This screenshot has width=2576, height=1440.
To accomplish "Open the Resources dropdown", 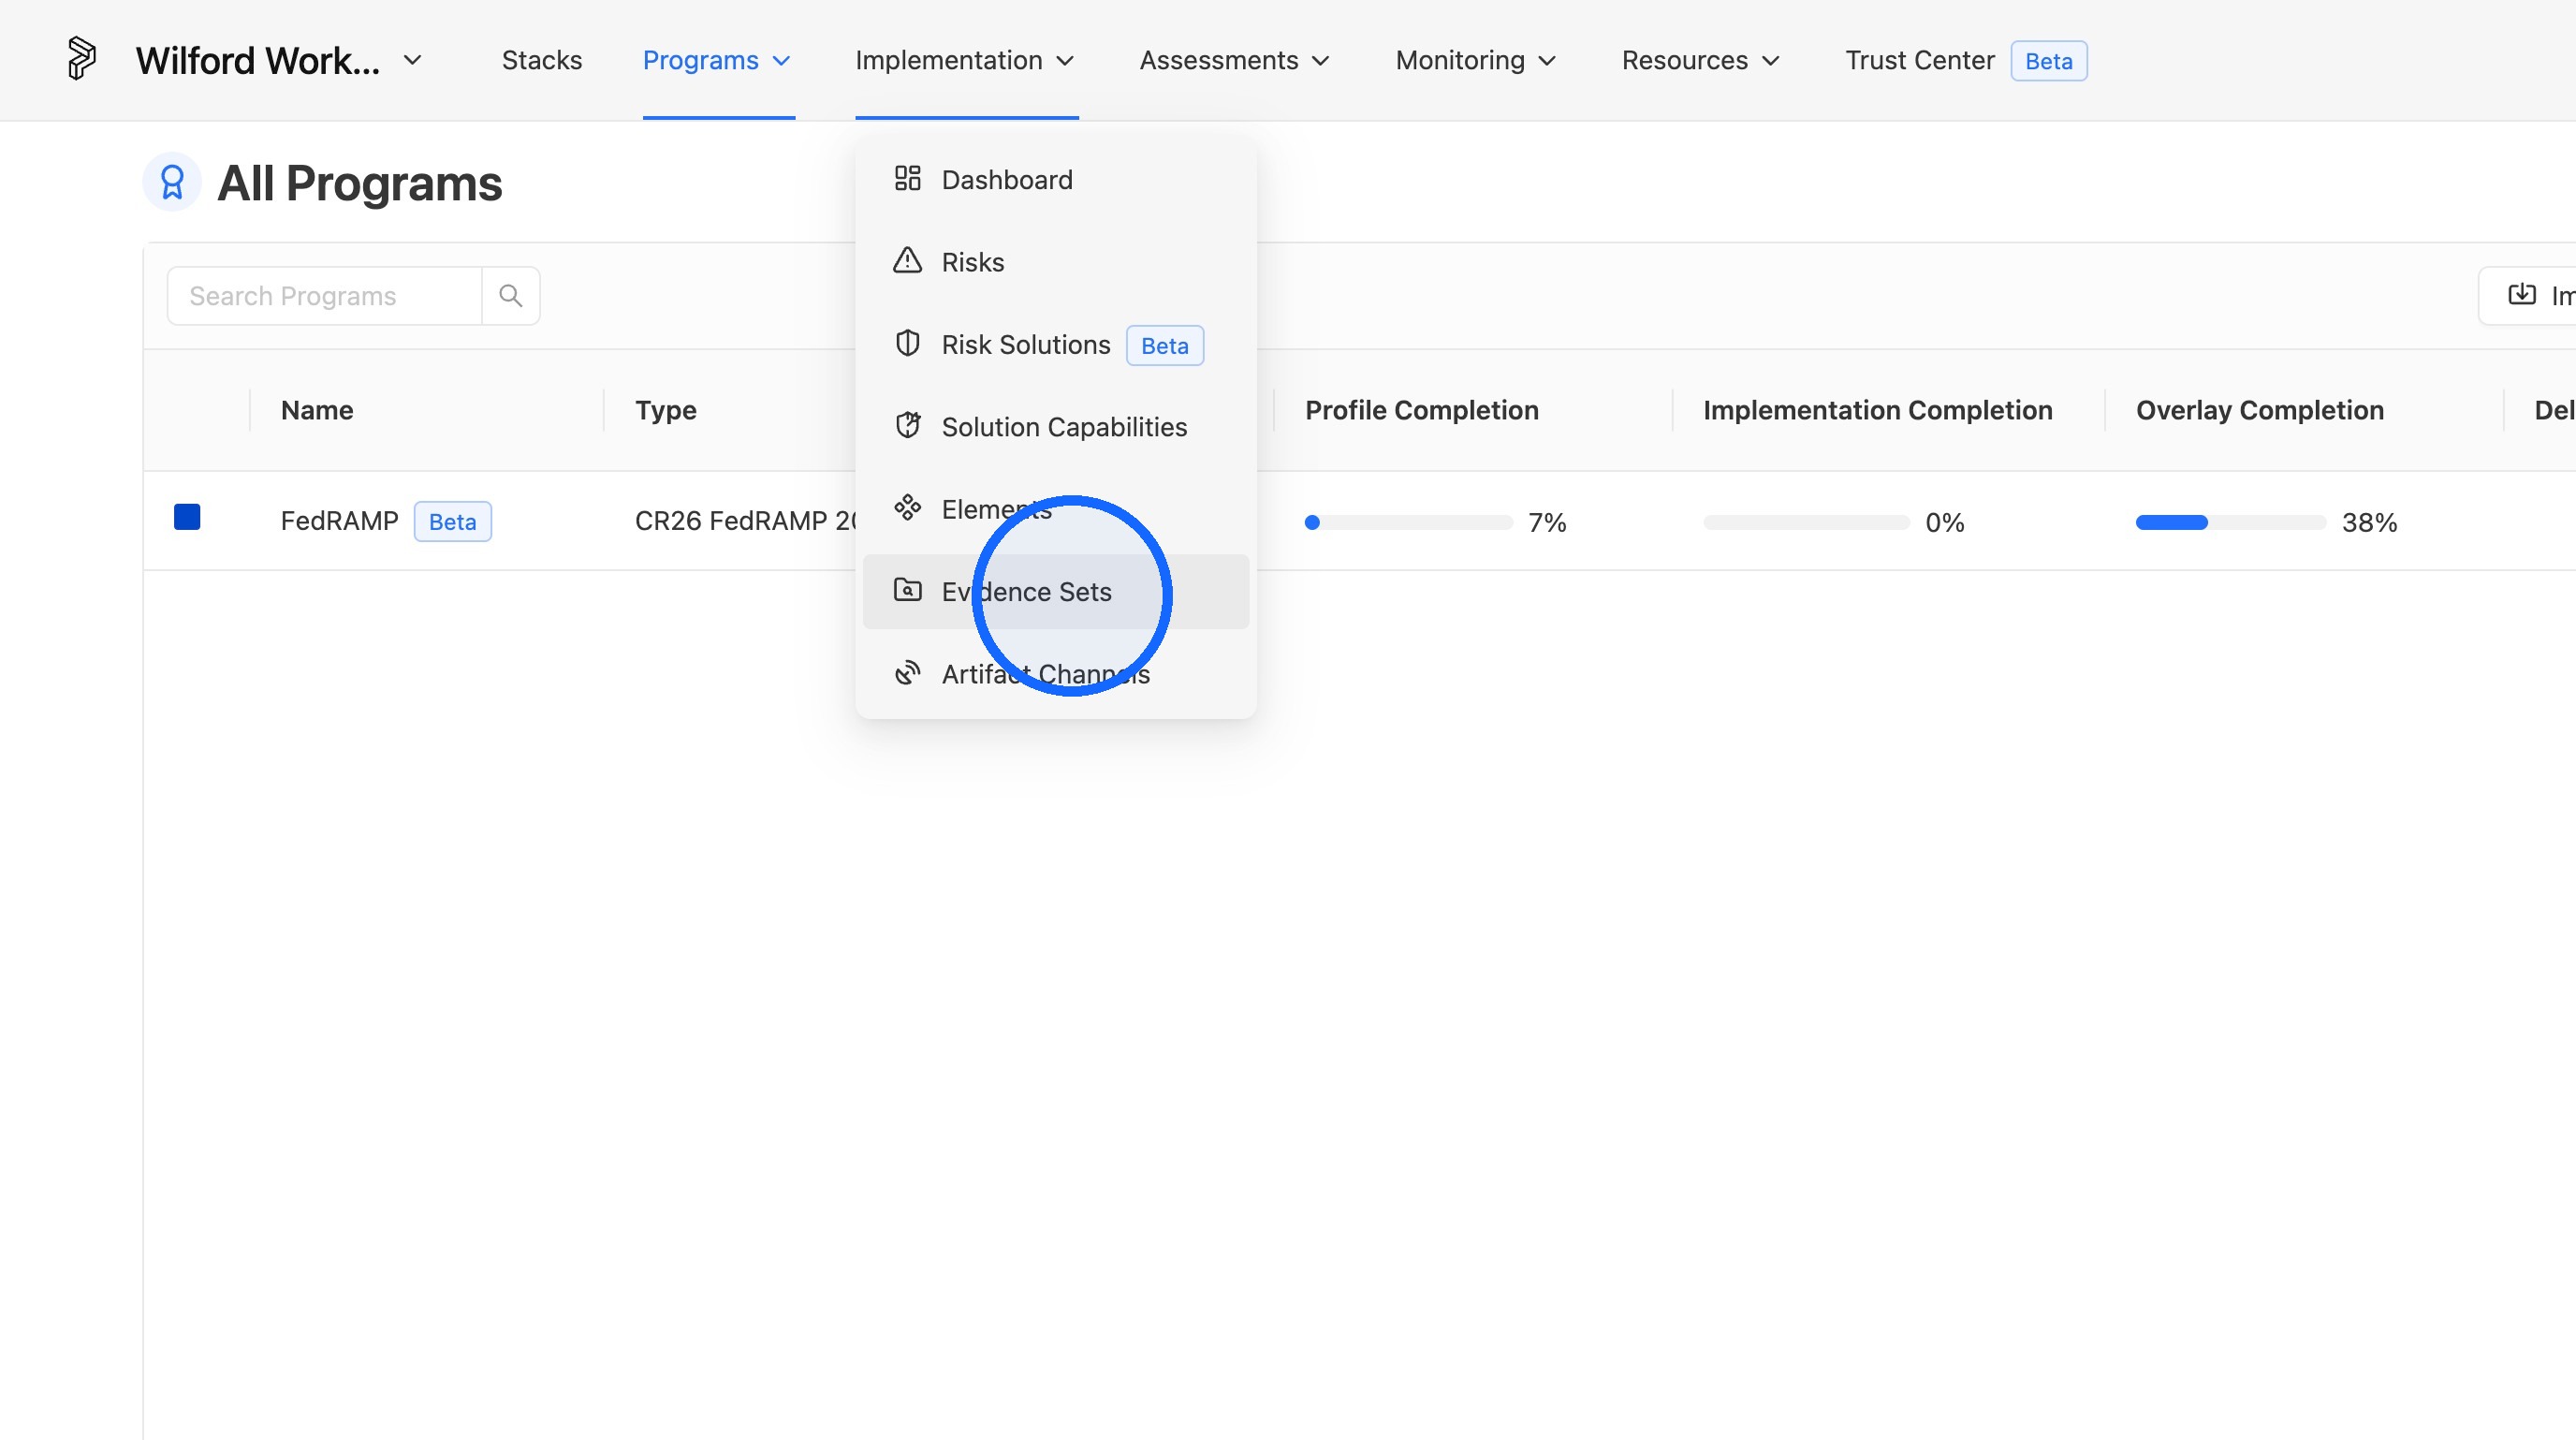I will point(1701,60).
